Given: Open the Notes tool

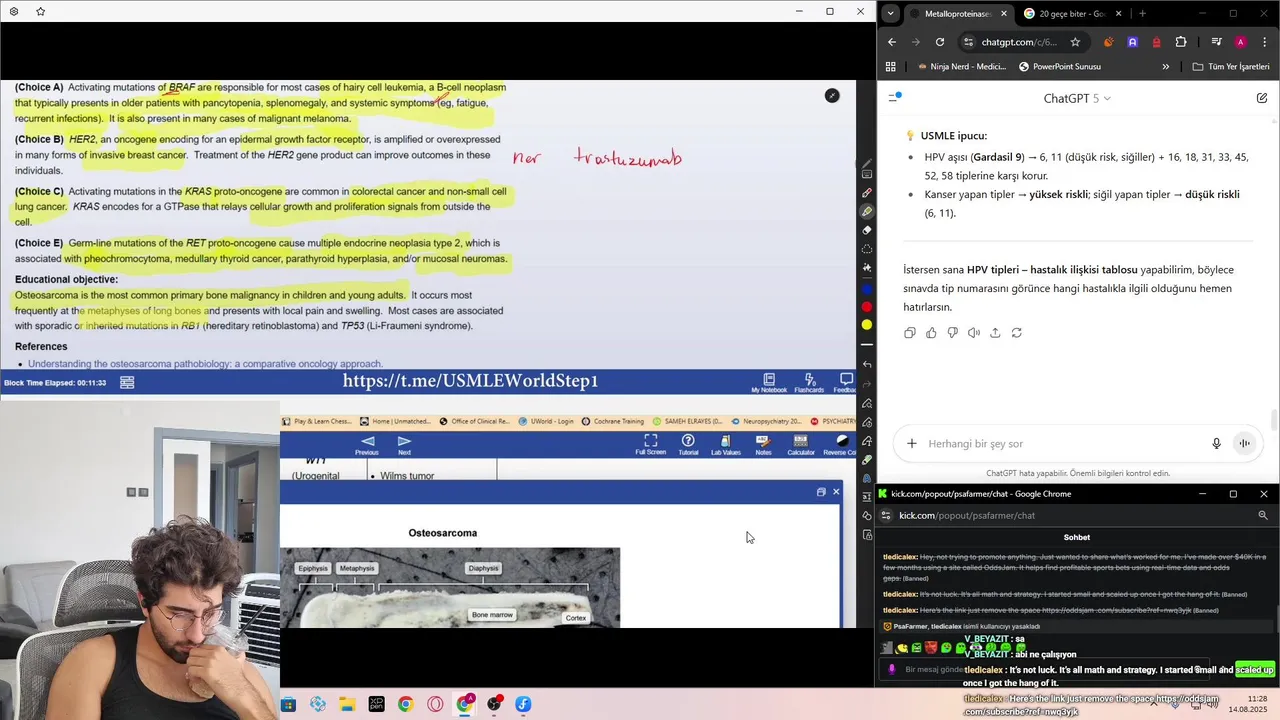Looking at the screenshot, I should pyautogui.click(x=763, y=445).
